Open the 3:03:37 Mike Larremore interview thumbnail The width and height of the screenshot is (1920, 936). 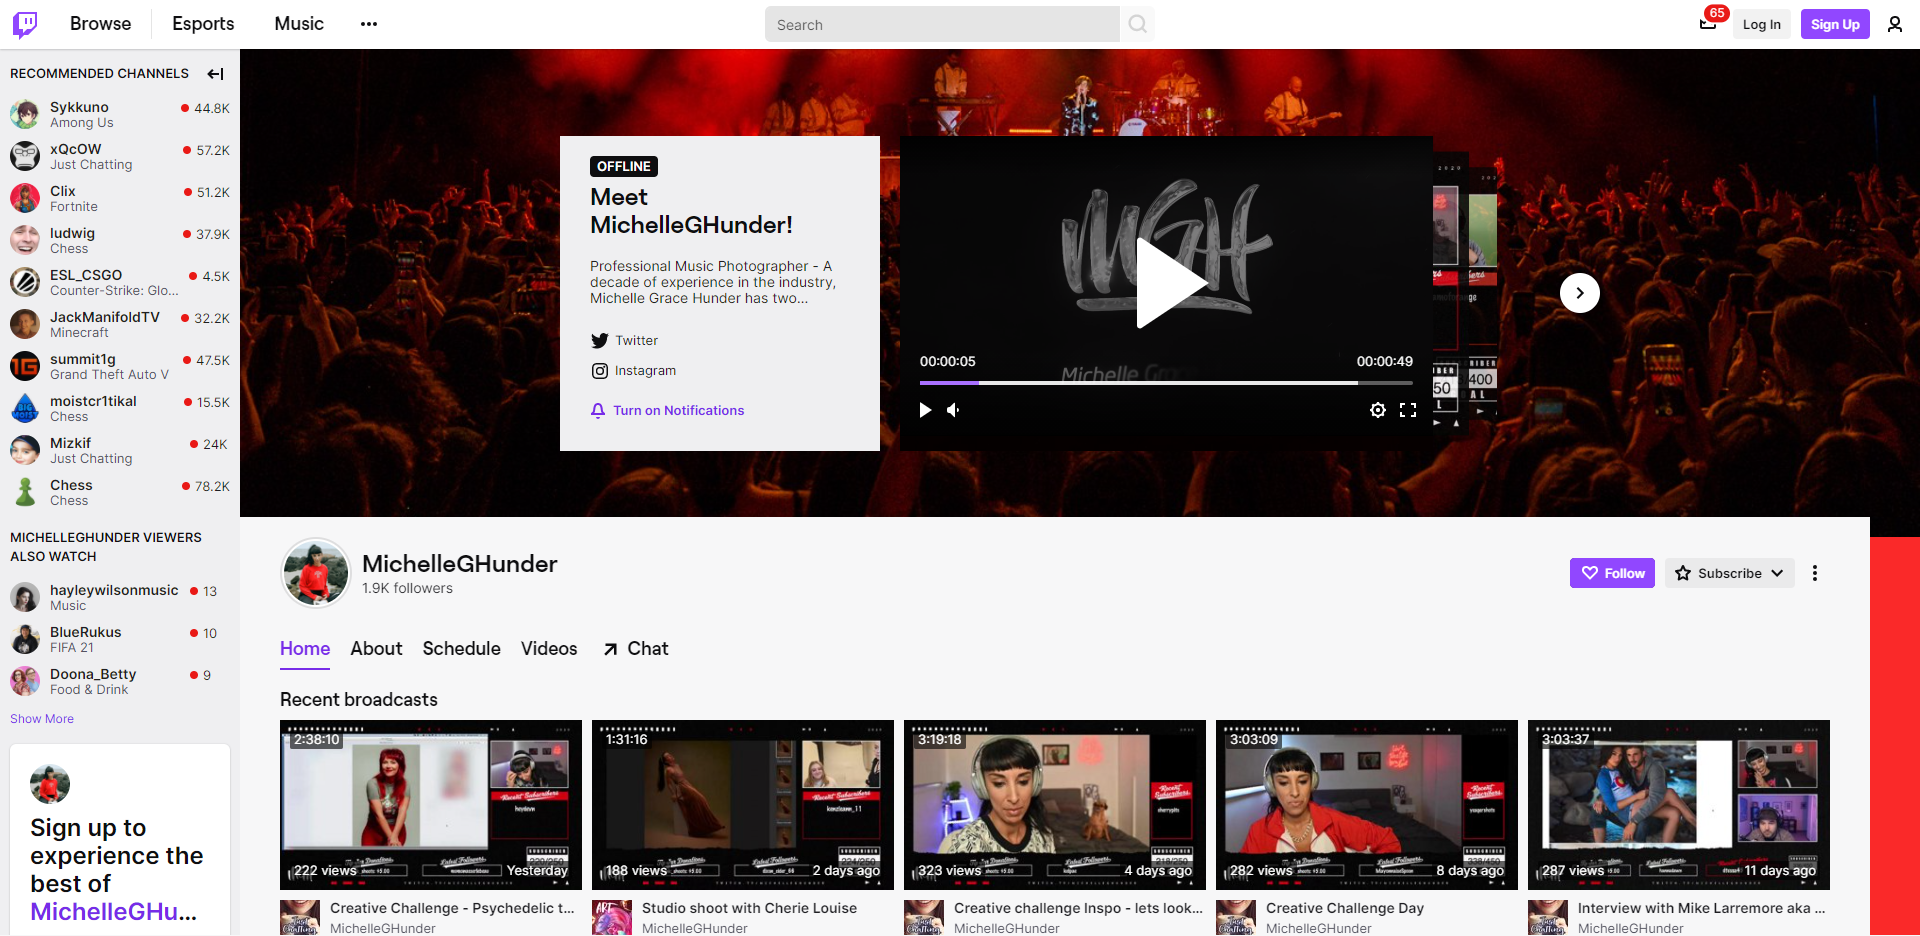point(1679,805)
